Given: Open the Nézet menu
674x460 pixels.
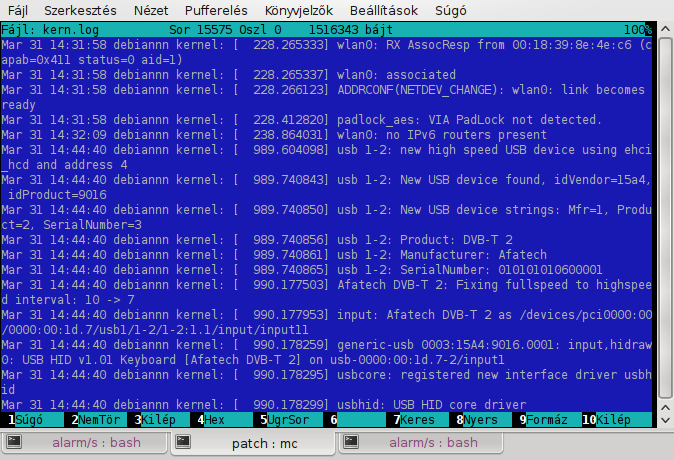Looking at the screenshot, I should point(151,10).
